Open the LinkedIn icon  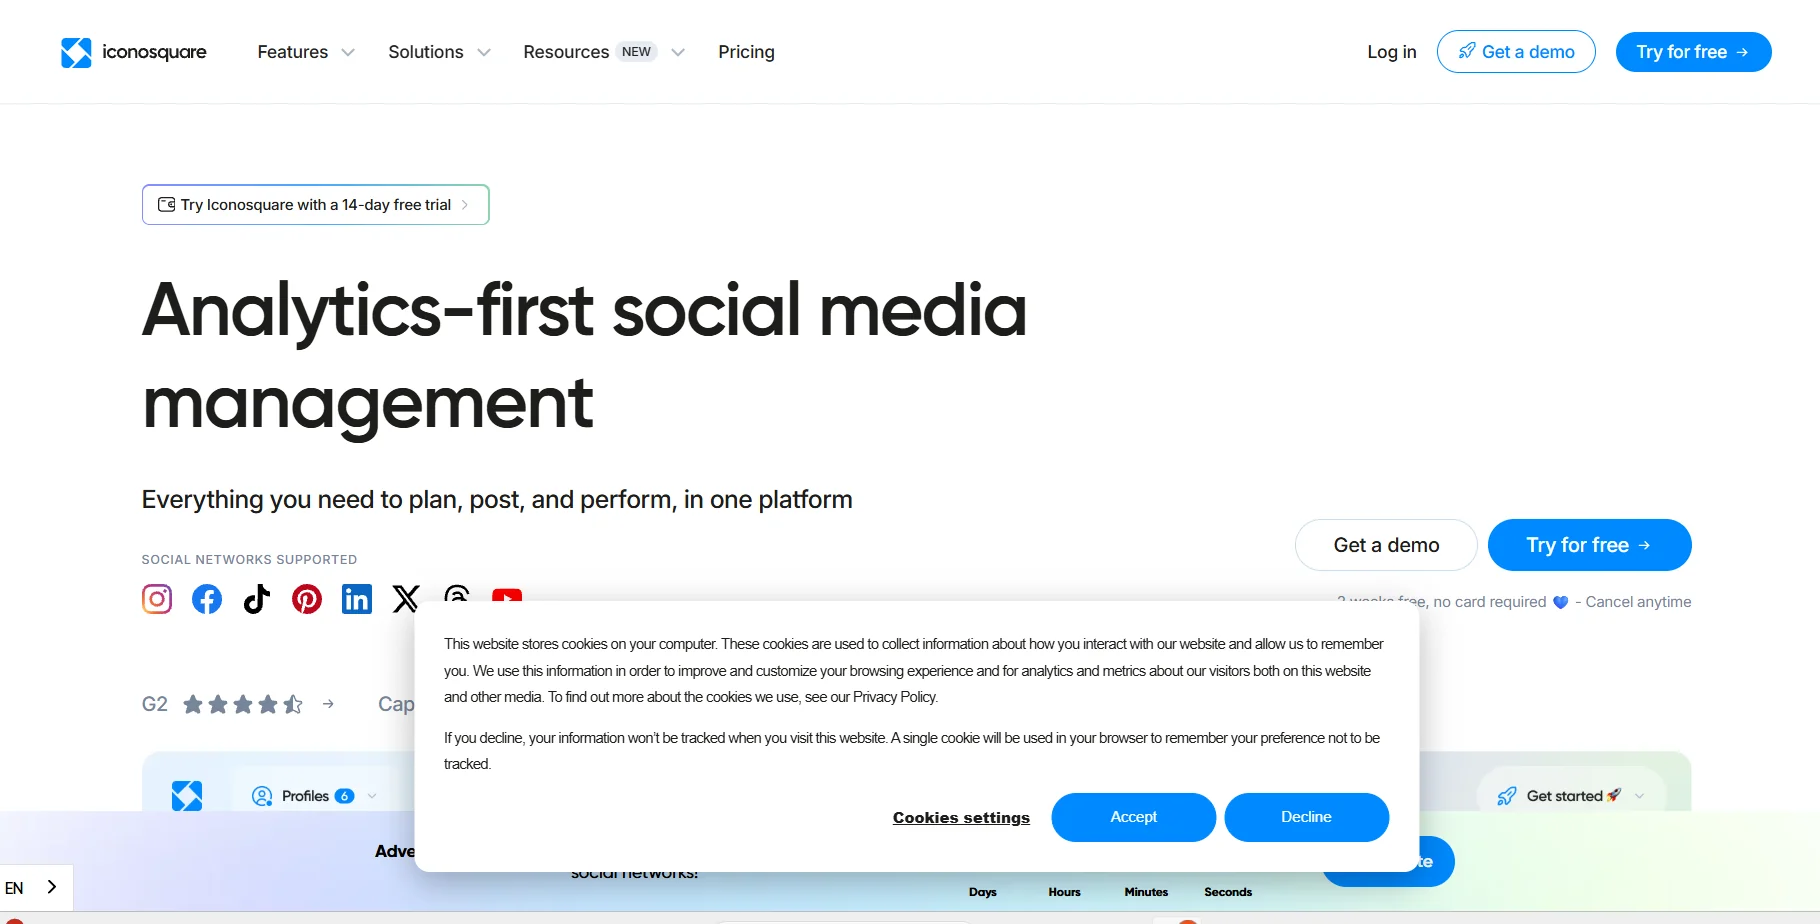pos(357,599)
